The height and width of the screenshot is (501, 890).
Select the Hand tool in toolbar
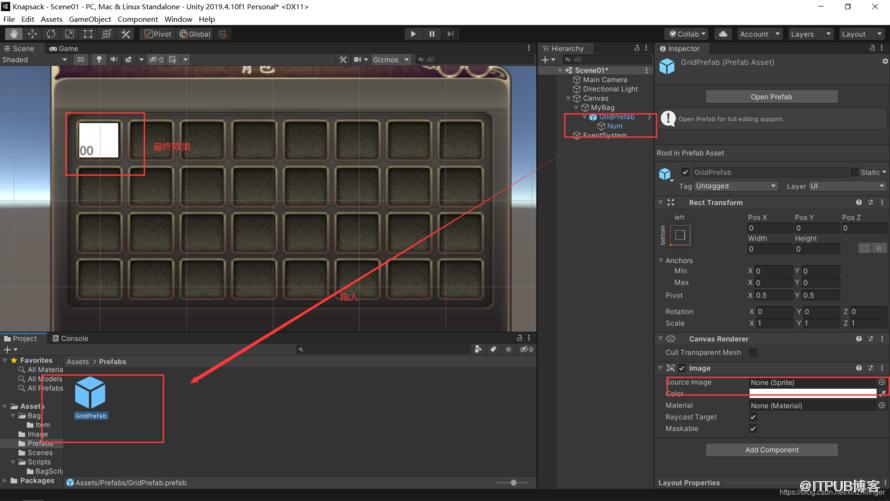(x=14, y=34)
